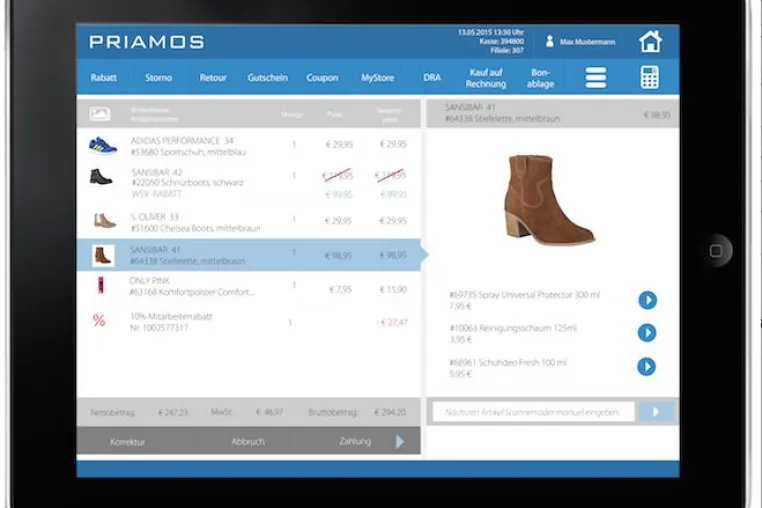Click the detail header price € 98,95
762x508 pixels.
click(657, 115)
